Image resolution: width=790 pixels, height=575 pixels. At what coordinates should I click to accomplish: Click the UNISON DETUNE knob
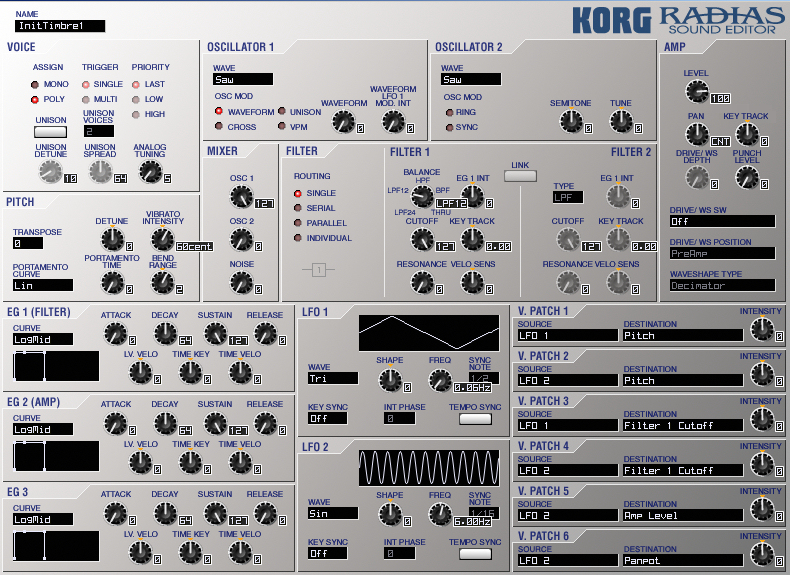pyautogui.click(x=50, y=171)
